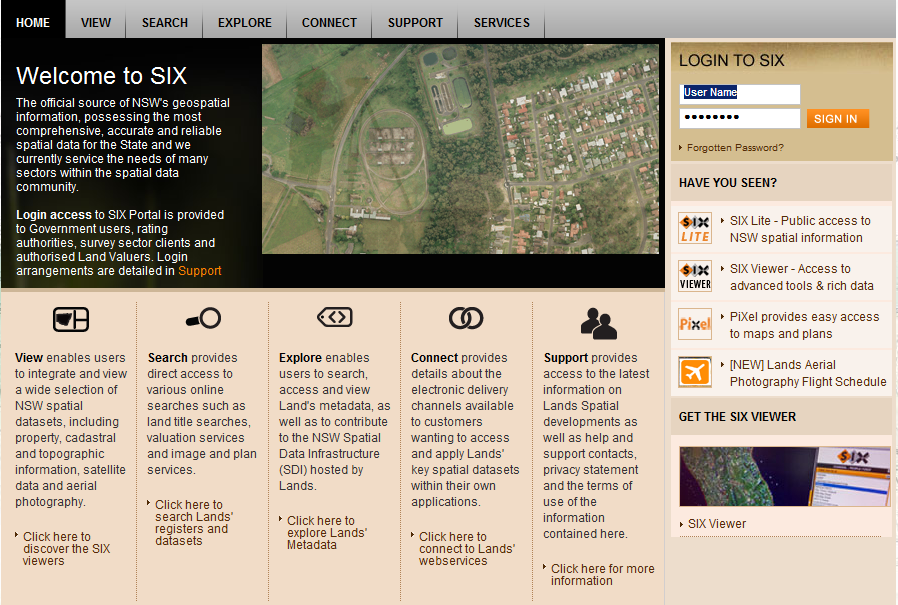Click here to connect to Lands' webservices
Image resolution: width=898 pixels, height=605 pixels.
[467, 549]
